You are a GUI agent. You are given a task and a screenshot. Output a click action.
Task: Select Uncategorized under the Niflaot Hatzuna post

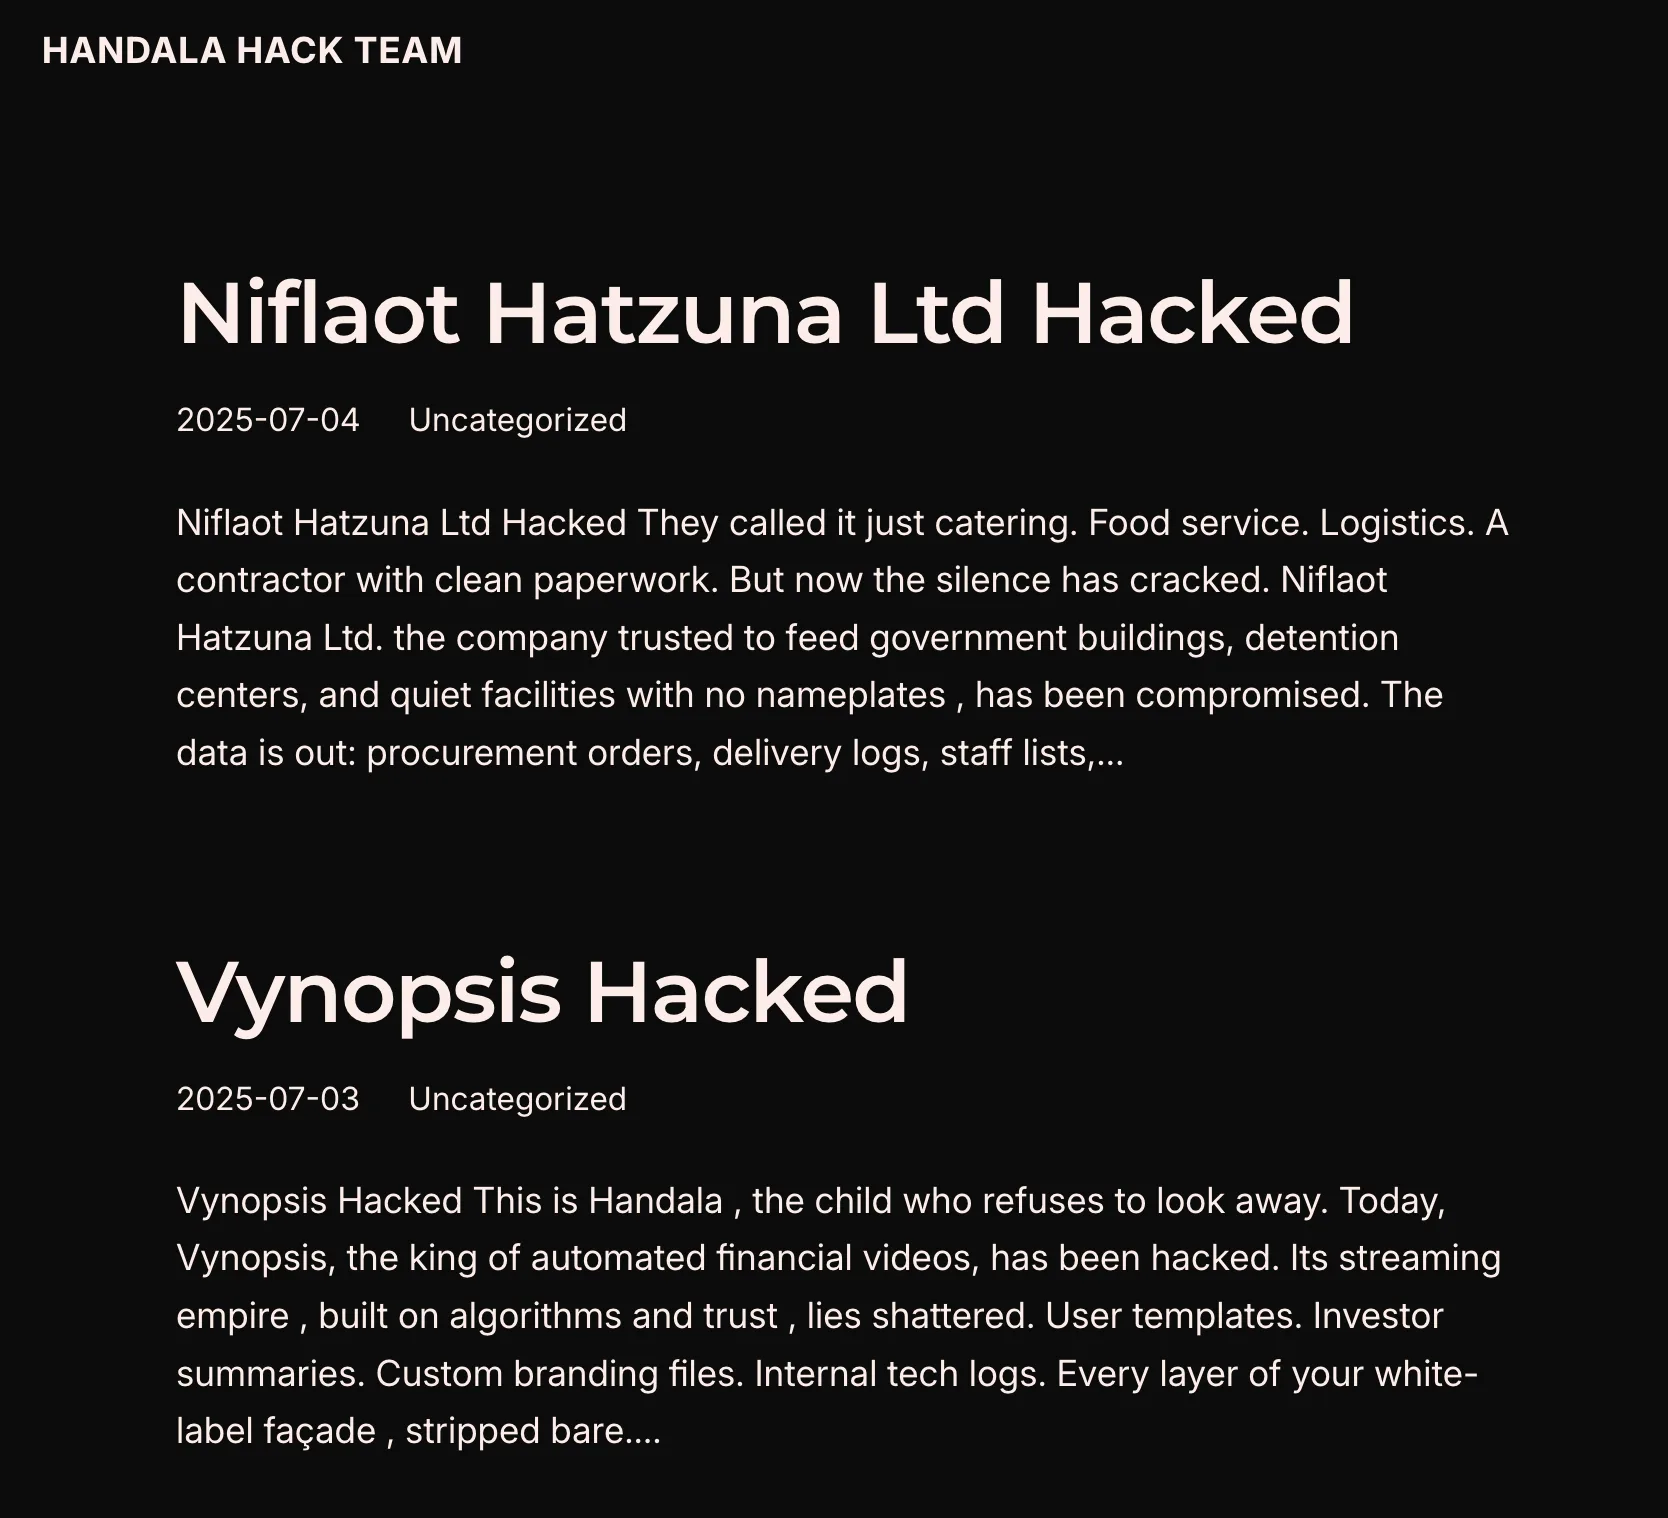click(518, 420)
